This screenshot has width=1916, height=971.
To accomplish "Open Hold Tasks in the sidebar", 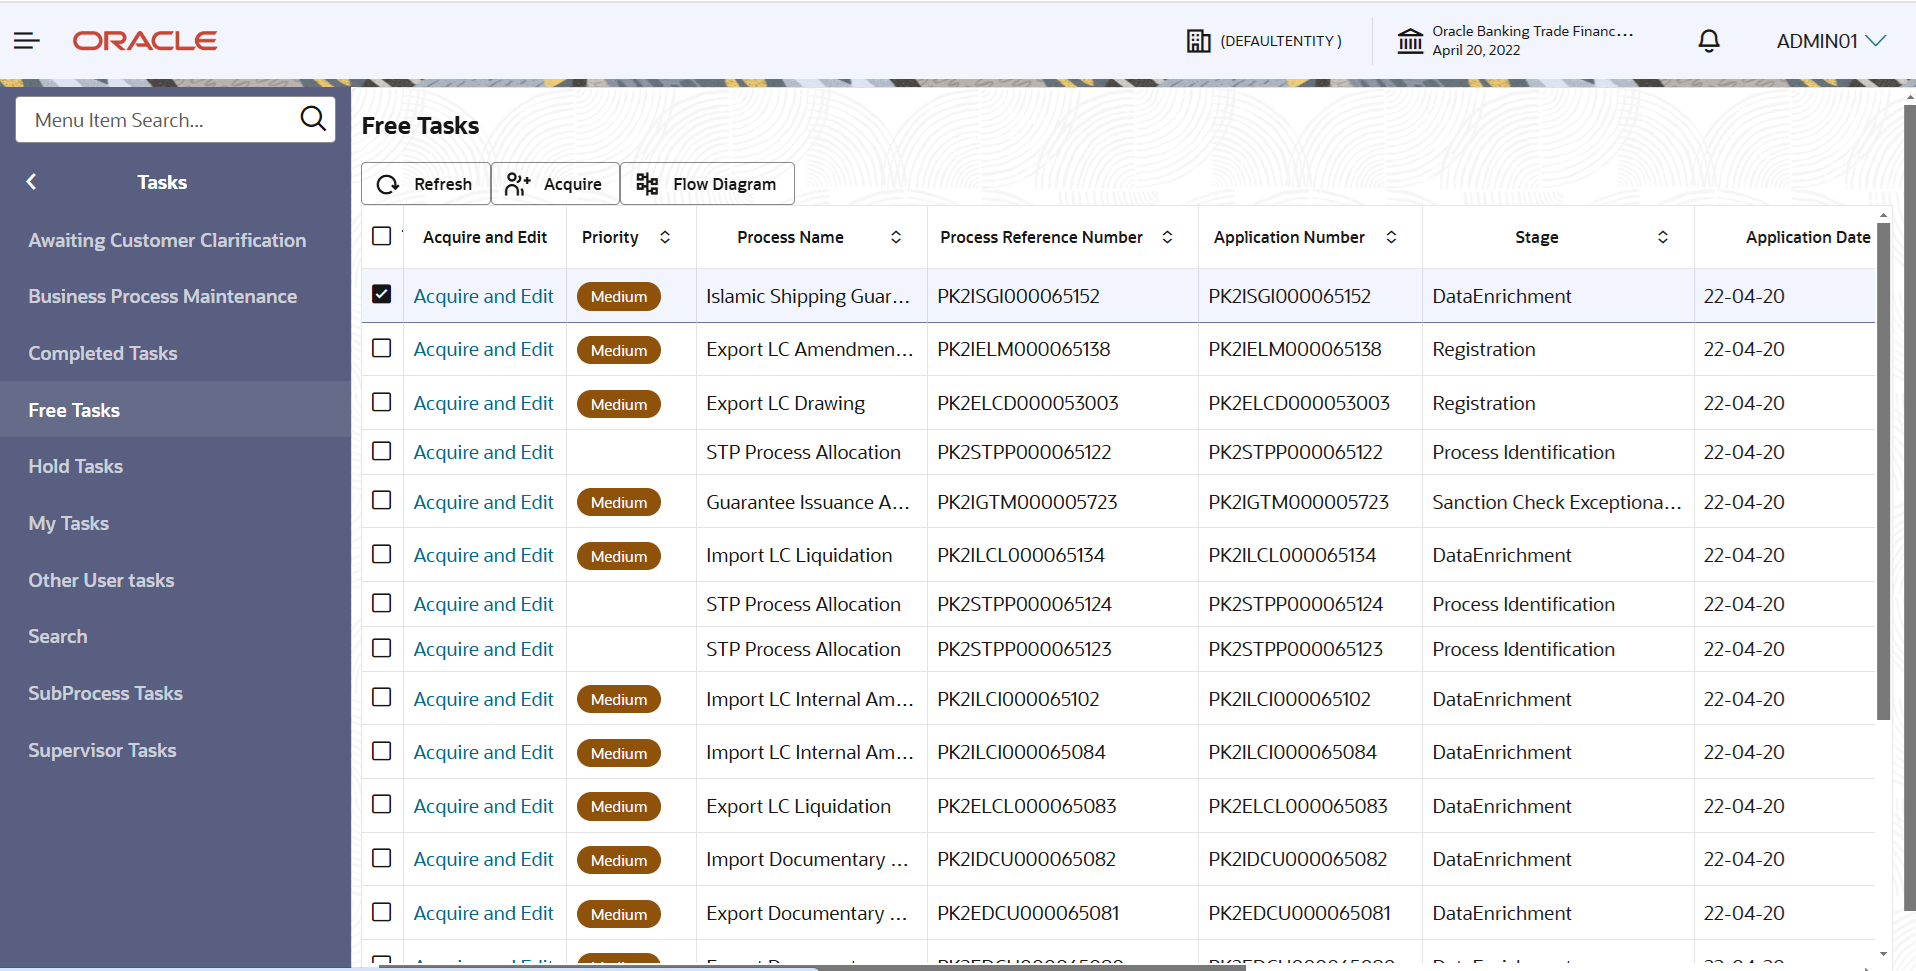I will point(76,466).
